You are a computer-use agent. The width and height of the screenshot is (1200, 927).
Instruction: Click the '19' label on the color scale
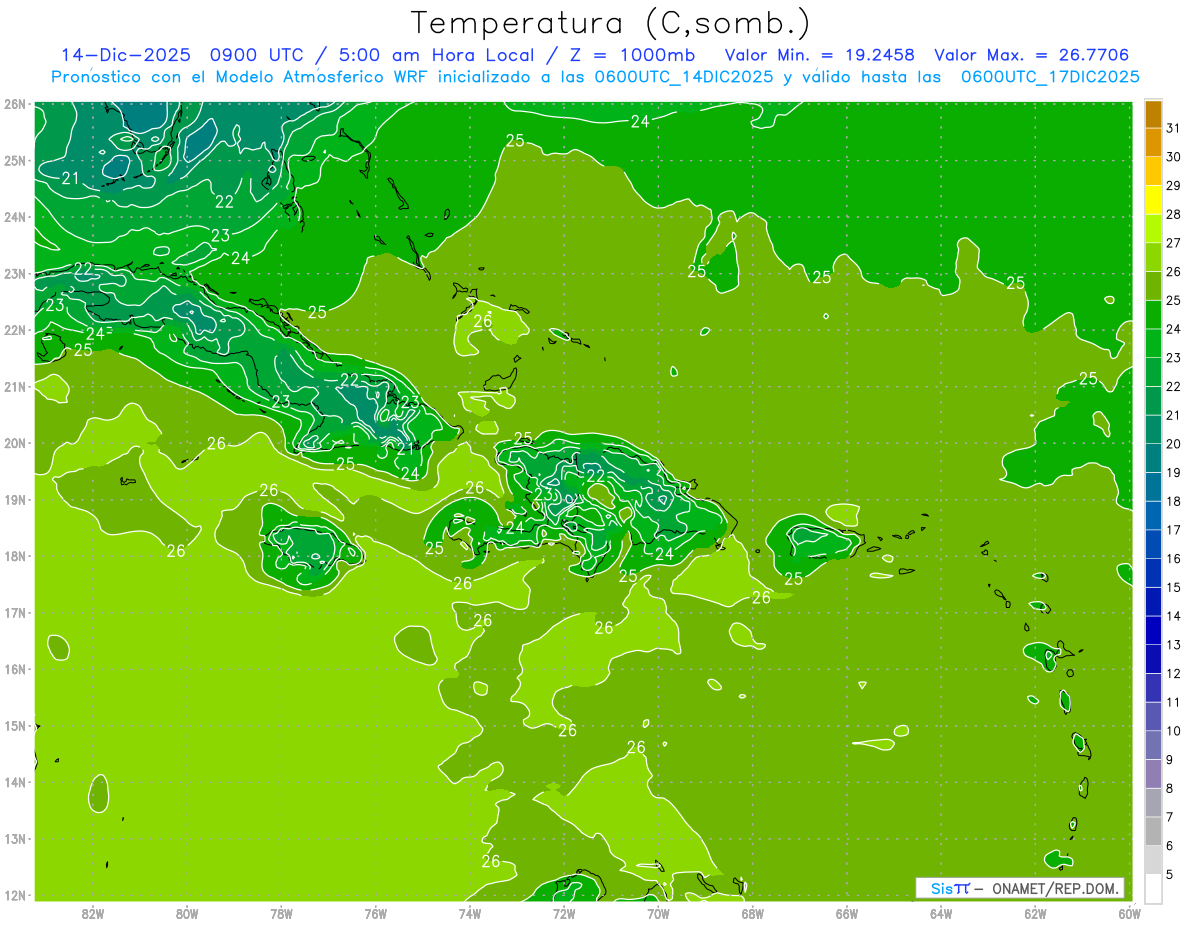point(1173,473)
